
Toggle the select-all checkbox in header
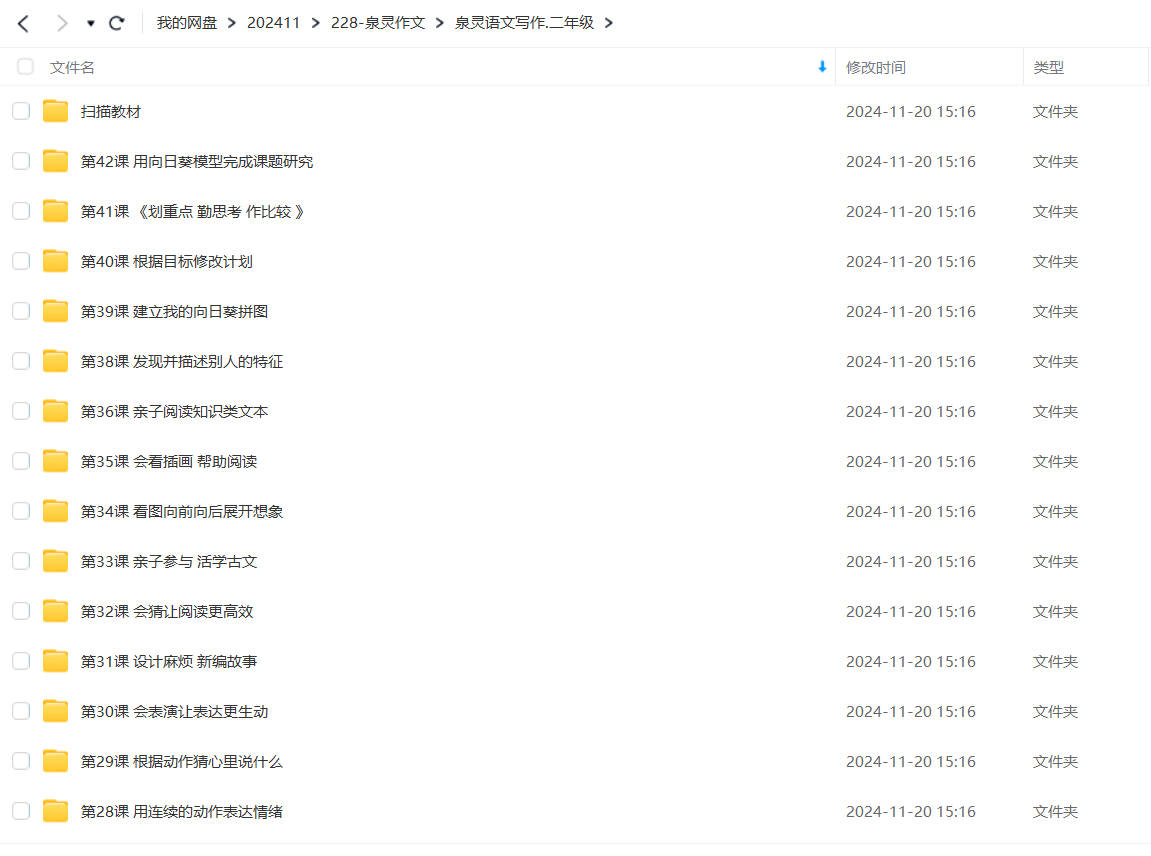[x=26, y=67]
